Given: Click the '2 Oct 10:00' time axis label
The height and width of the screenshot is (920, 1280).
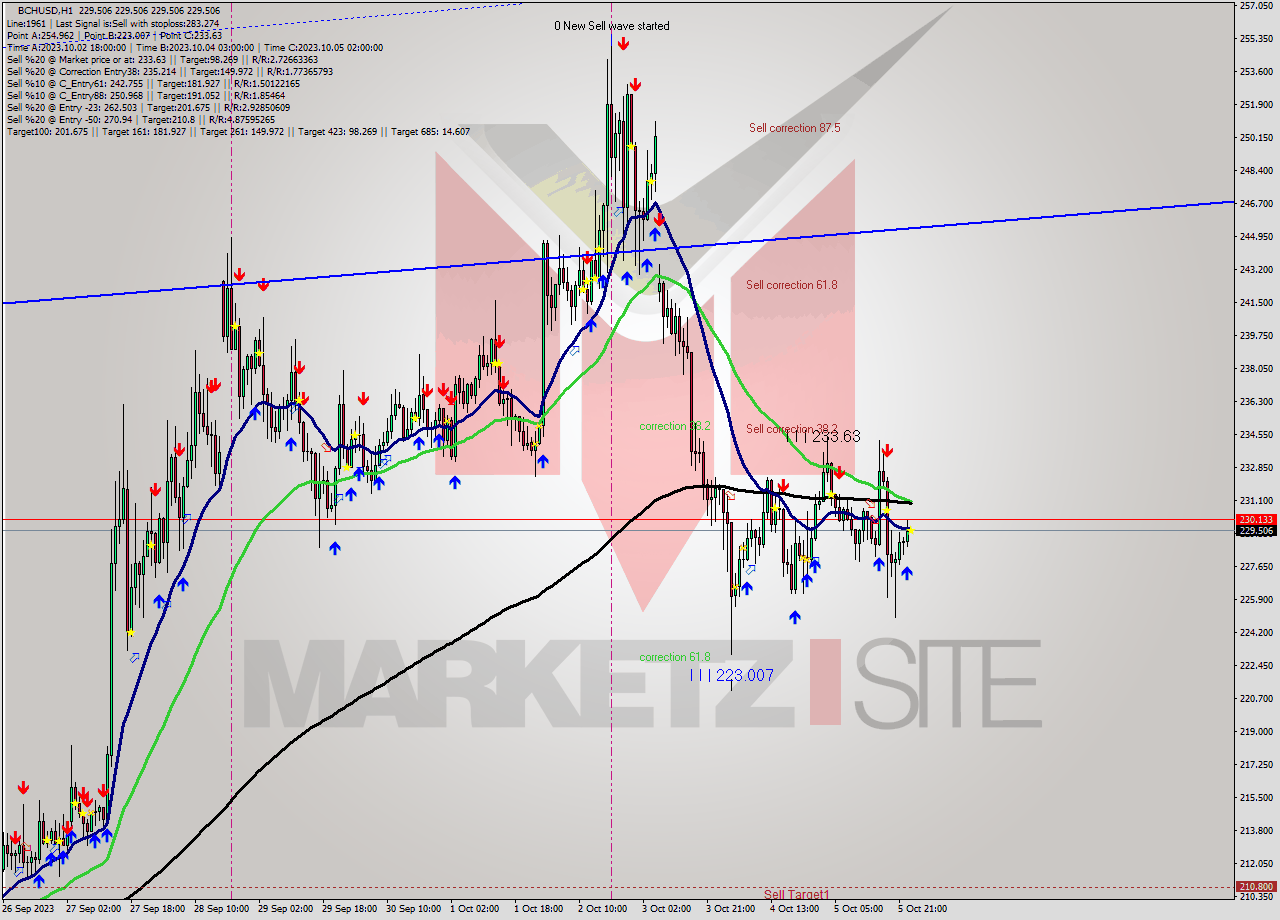Looking at the screenshot, I should pyautogui.click(x=603, y=909).
